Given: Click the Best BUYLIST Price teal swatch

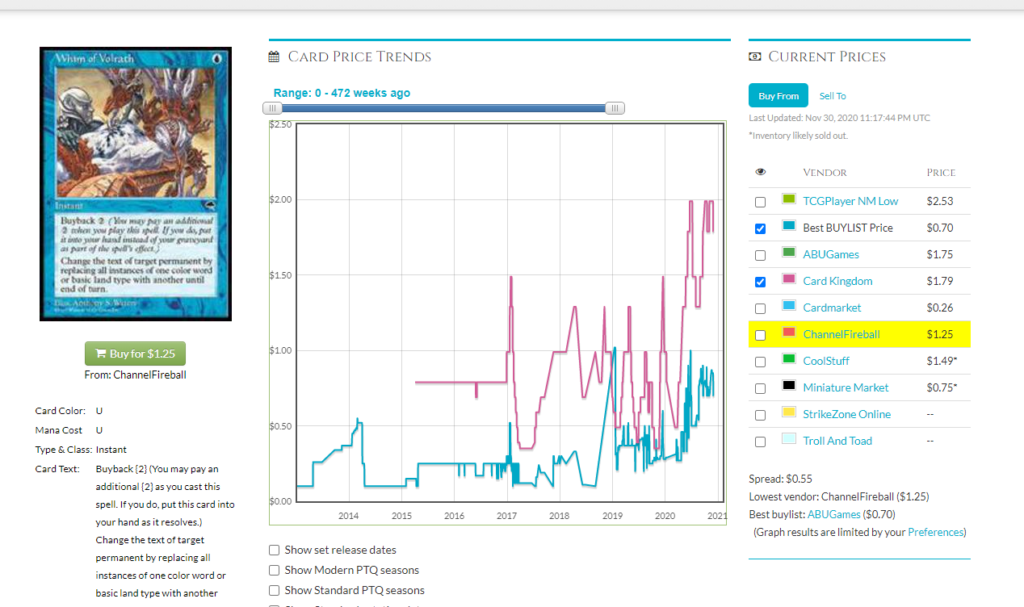Looking at the screenshot, I should [789, 225].
